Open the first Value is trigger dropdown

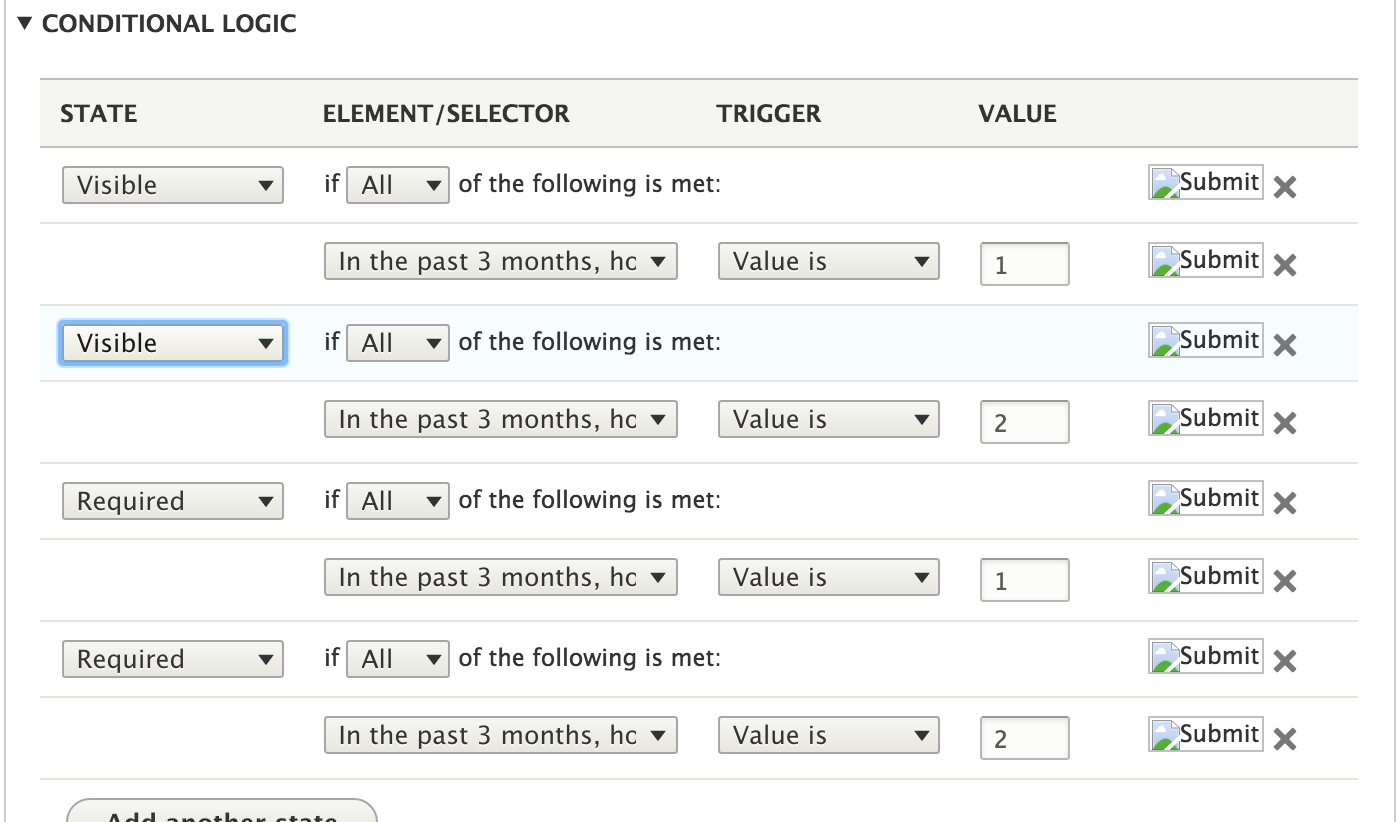[828, 261]
